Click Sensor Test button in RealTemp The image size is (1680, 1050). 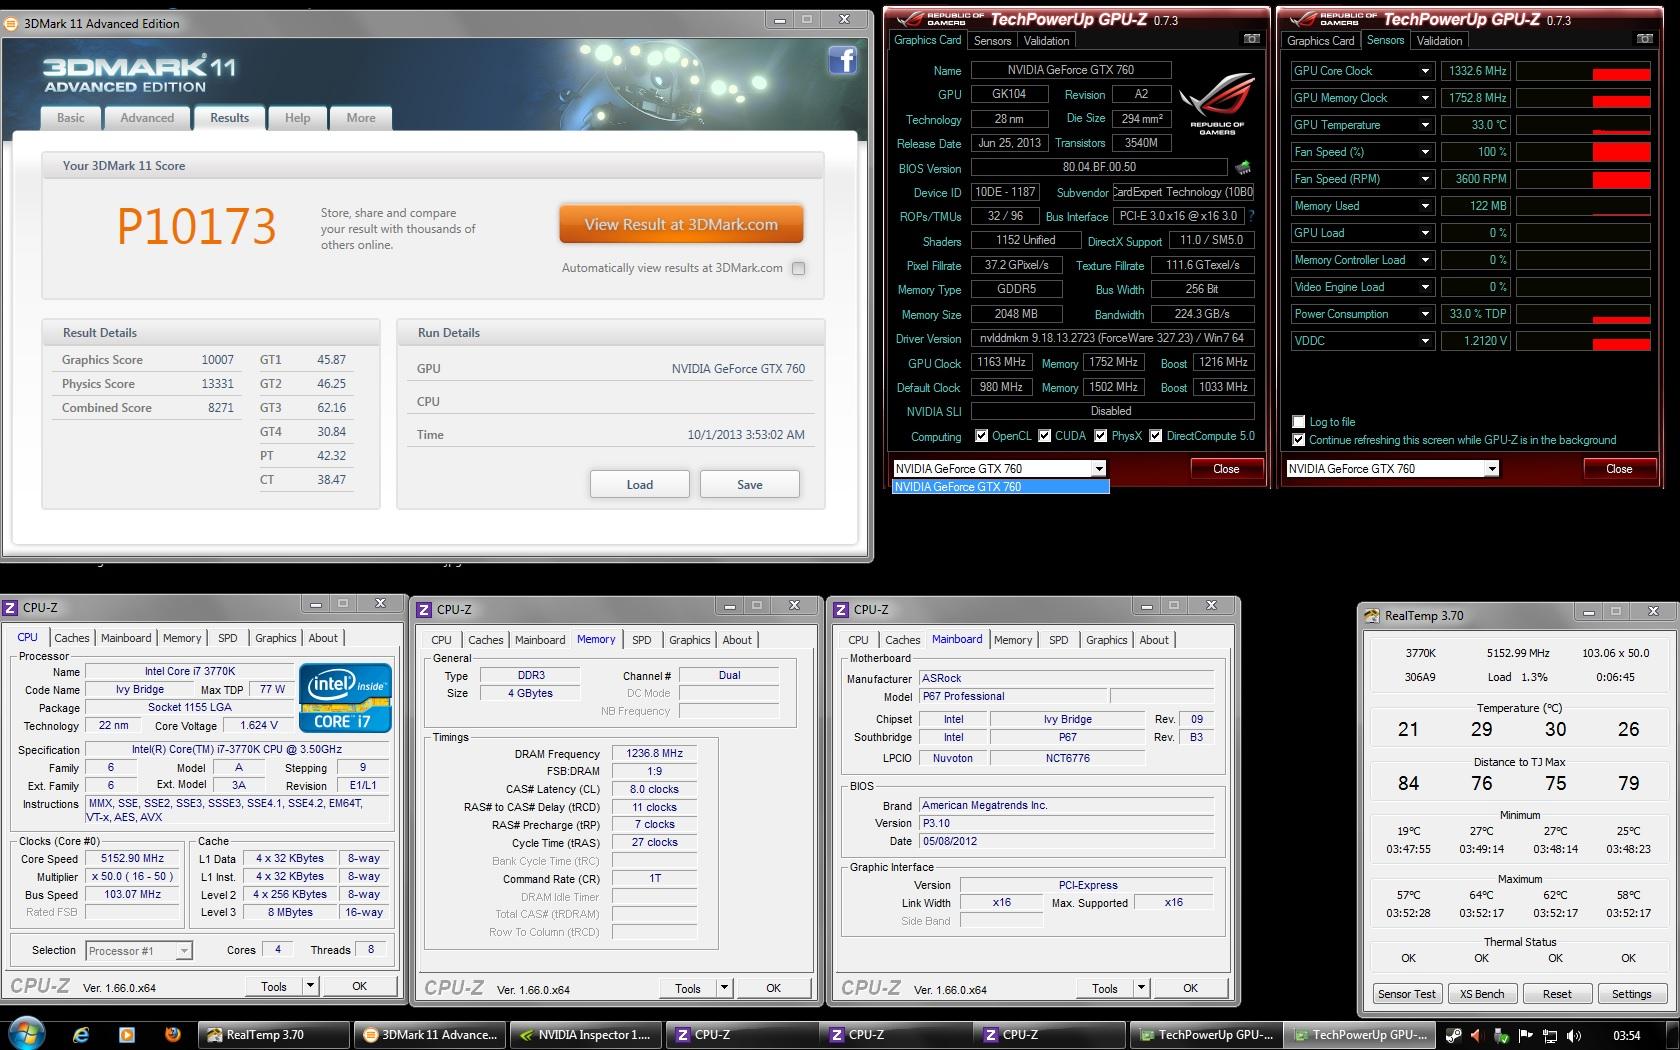click(x=1407, y=994)
